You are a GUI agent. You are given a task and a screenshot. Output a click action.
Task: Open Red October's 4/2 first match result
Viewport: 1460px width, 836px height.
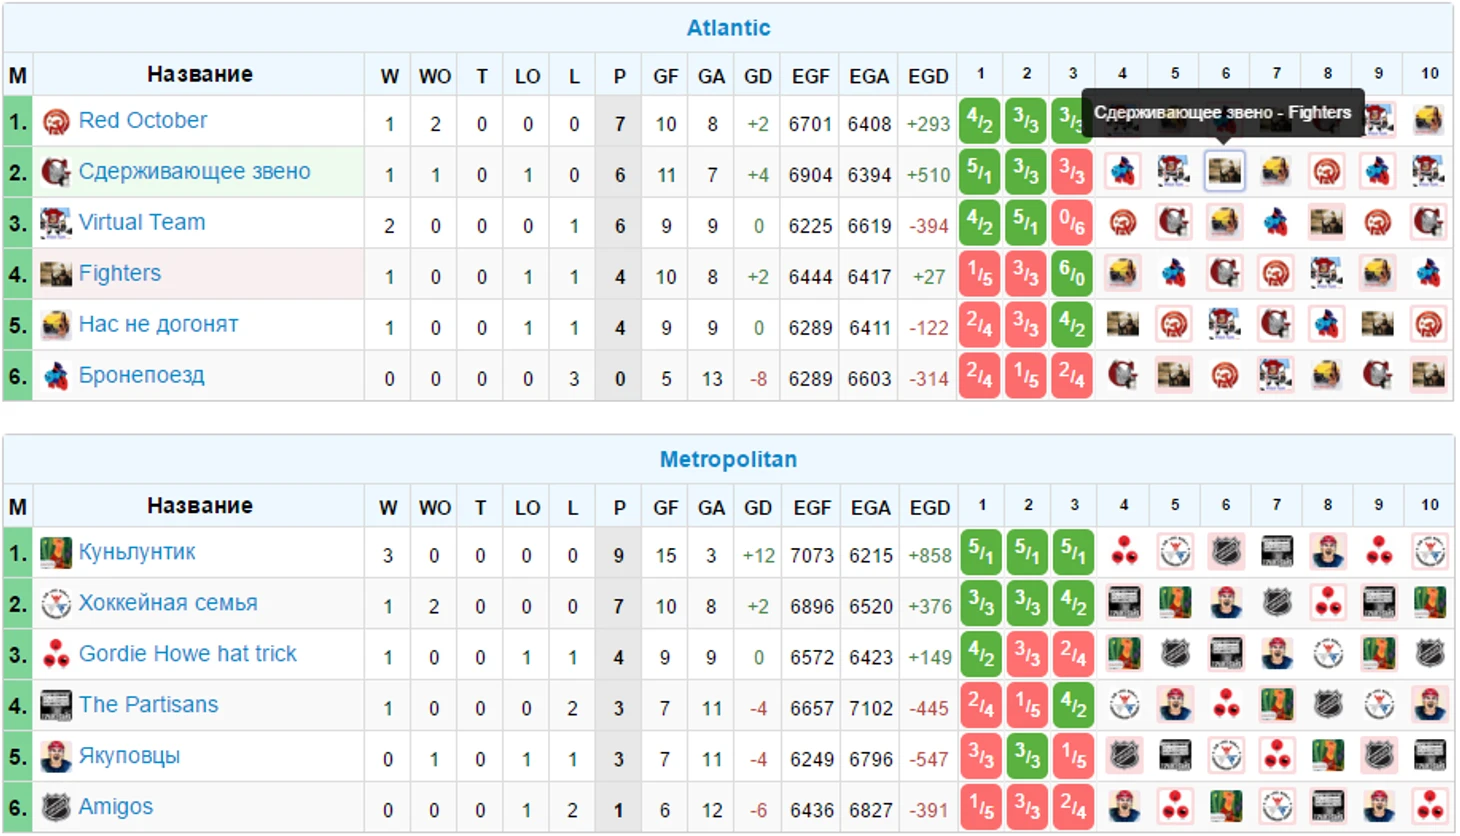[x=979, y=122]
